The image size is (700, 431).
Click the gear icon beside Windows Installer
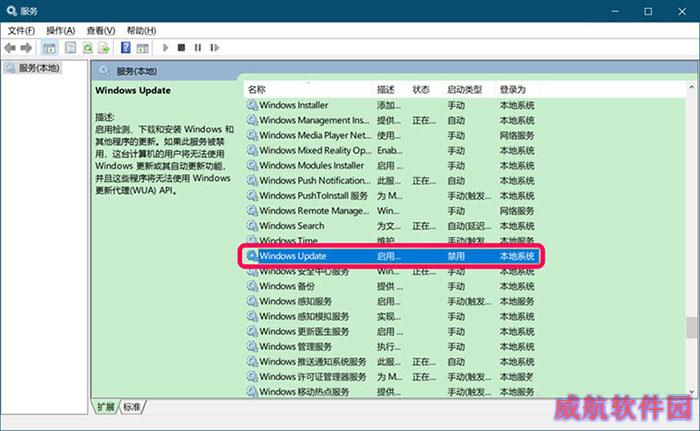[252, 105]
